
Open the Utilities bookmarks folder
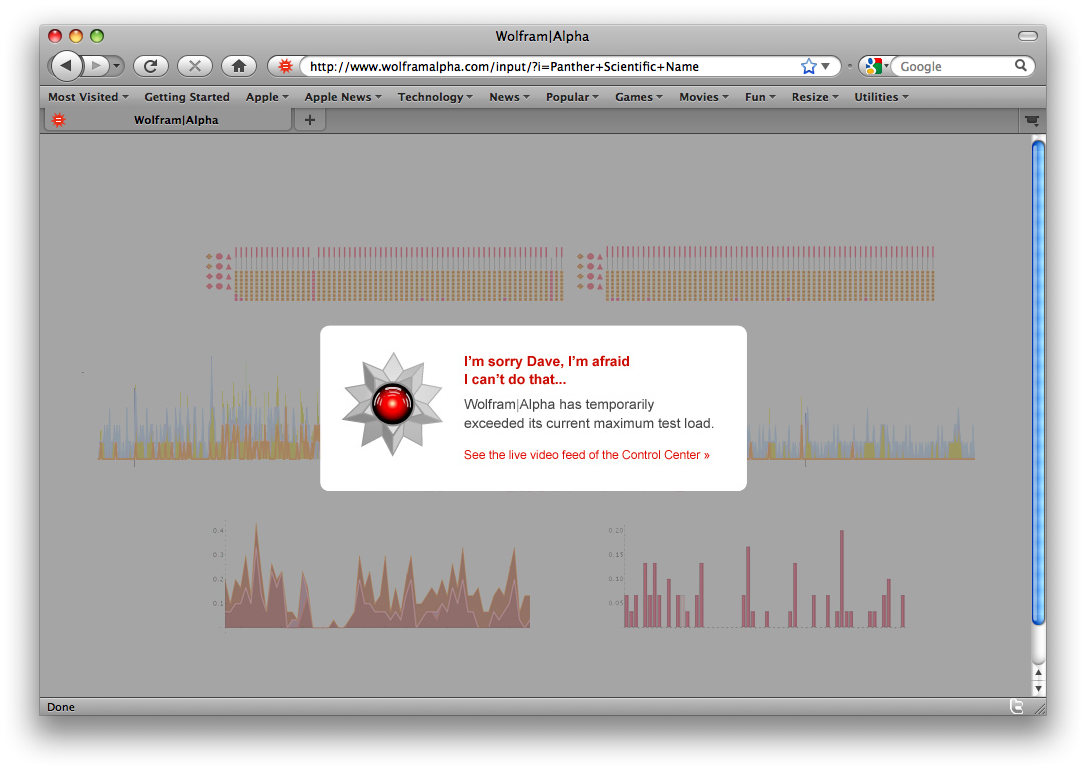881,97
